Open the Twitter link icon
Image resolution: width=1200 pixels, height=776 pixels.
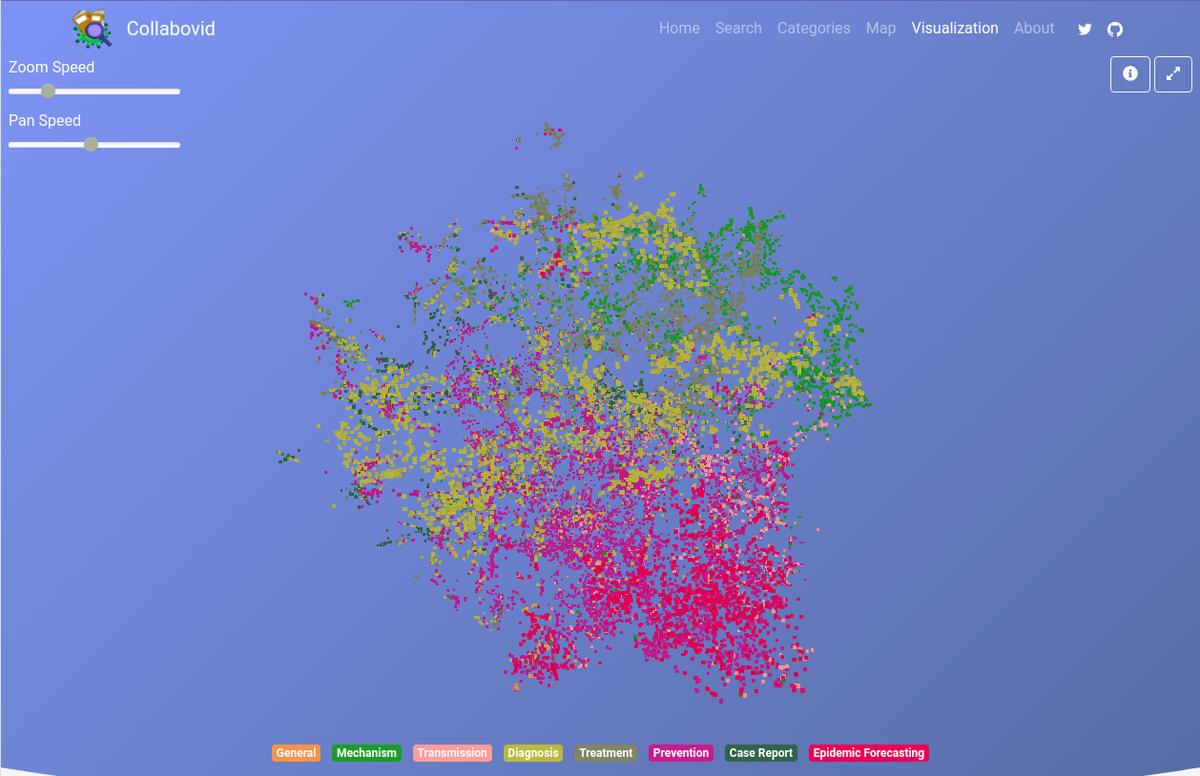pyautogui.click(x=1085, y=29)
